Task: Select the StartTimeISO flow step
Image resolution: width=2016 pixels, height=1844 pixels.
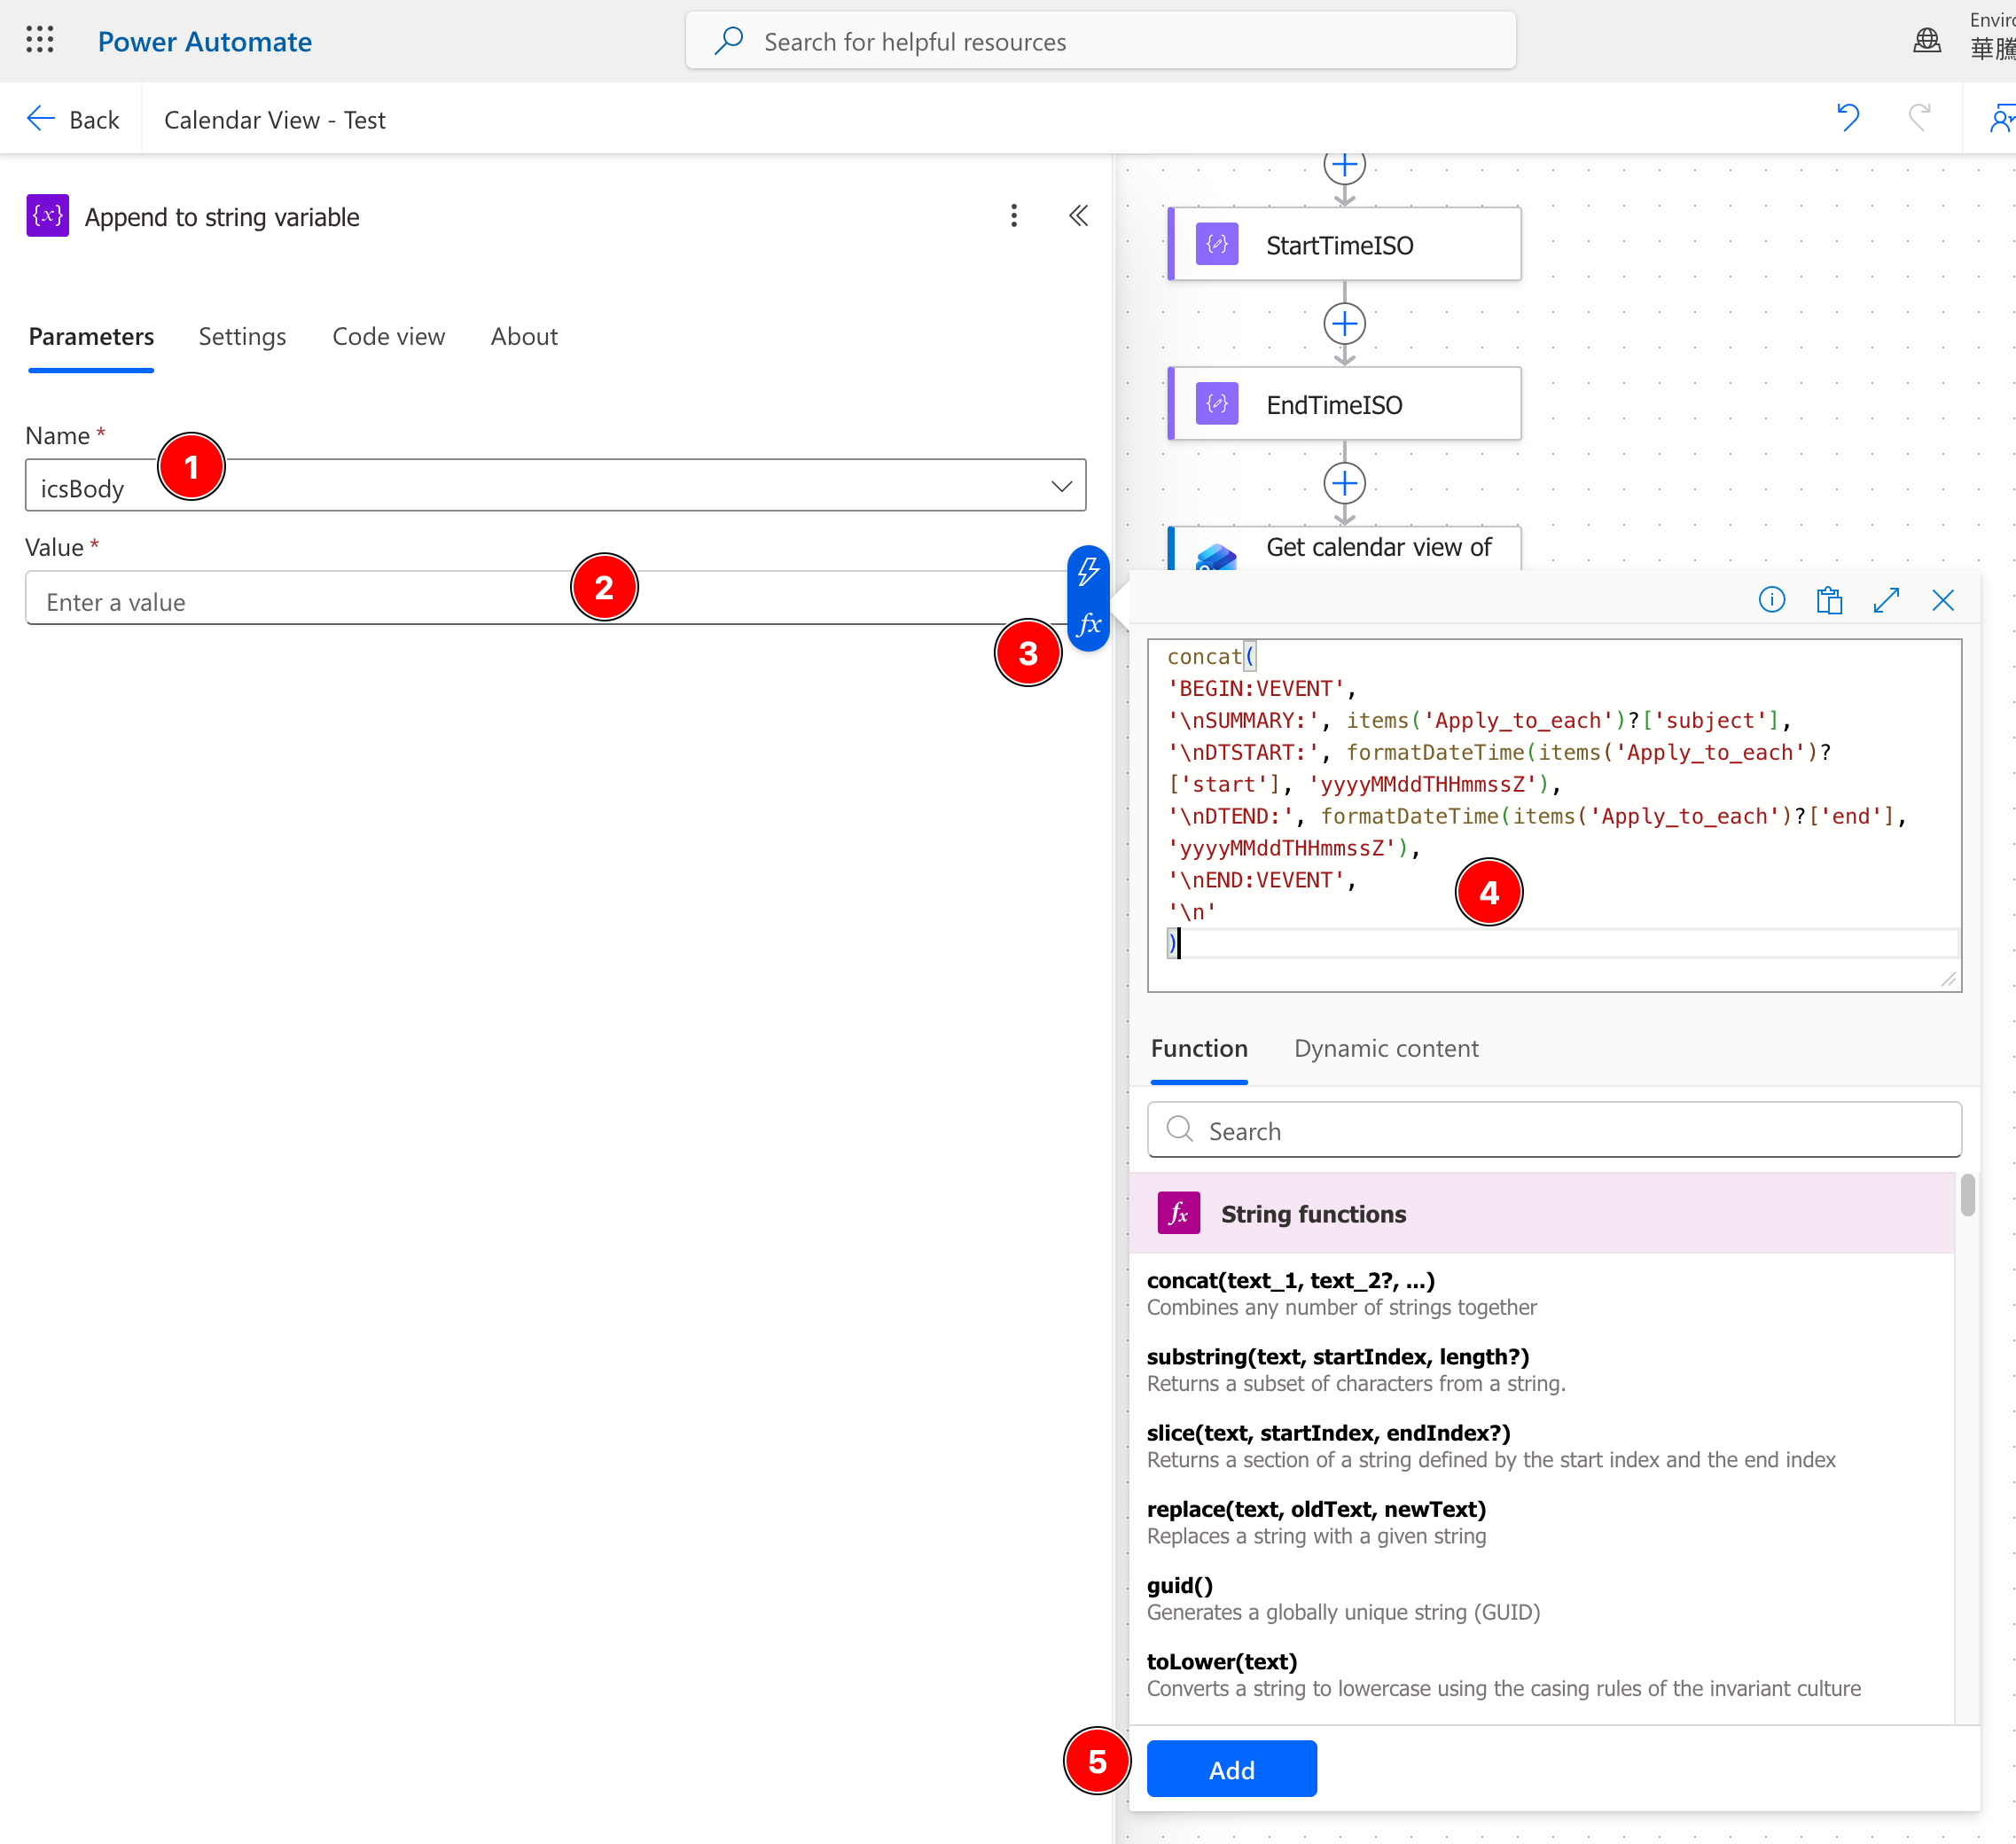Action: (1345, 244)
